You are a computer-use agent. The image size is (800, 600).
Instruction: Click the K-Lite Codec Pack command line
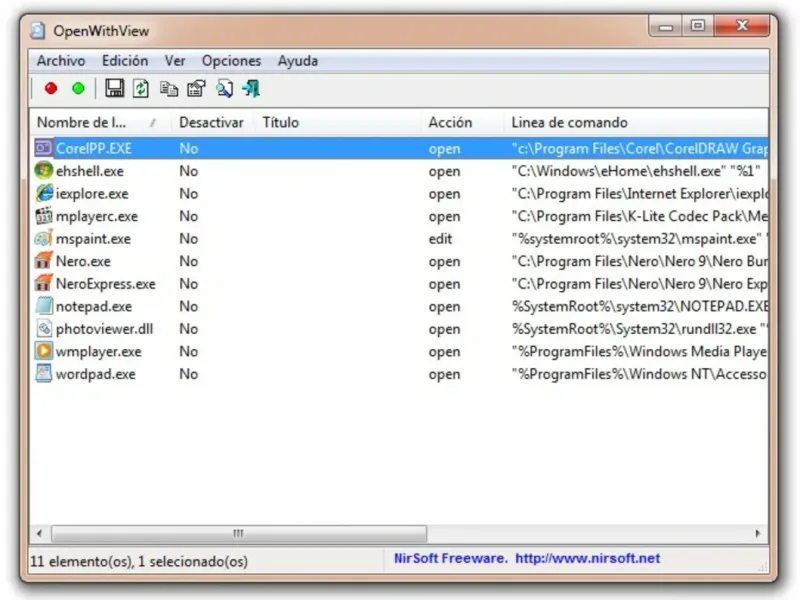click(640, 216)
